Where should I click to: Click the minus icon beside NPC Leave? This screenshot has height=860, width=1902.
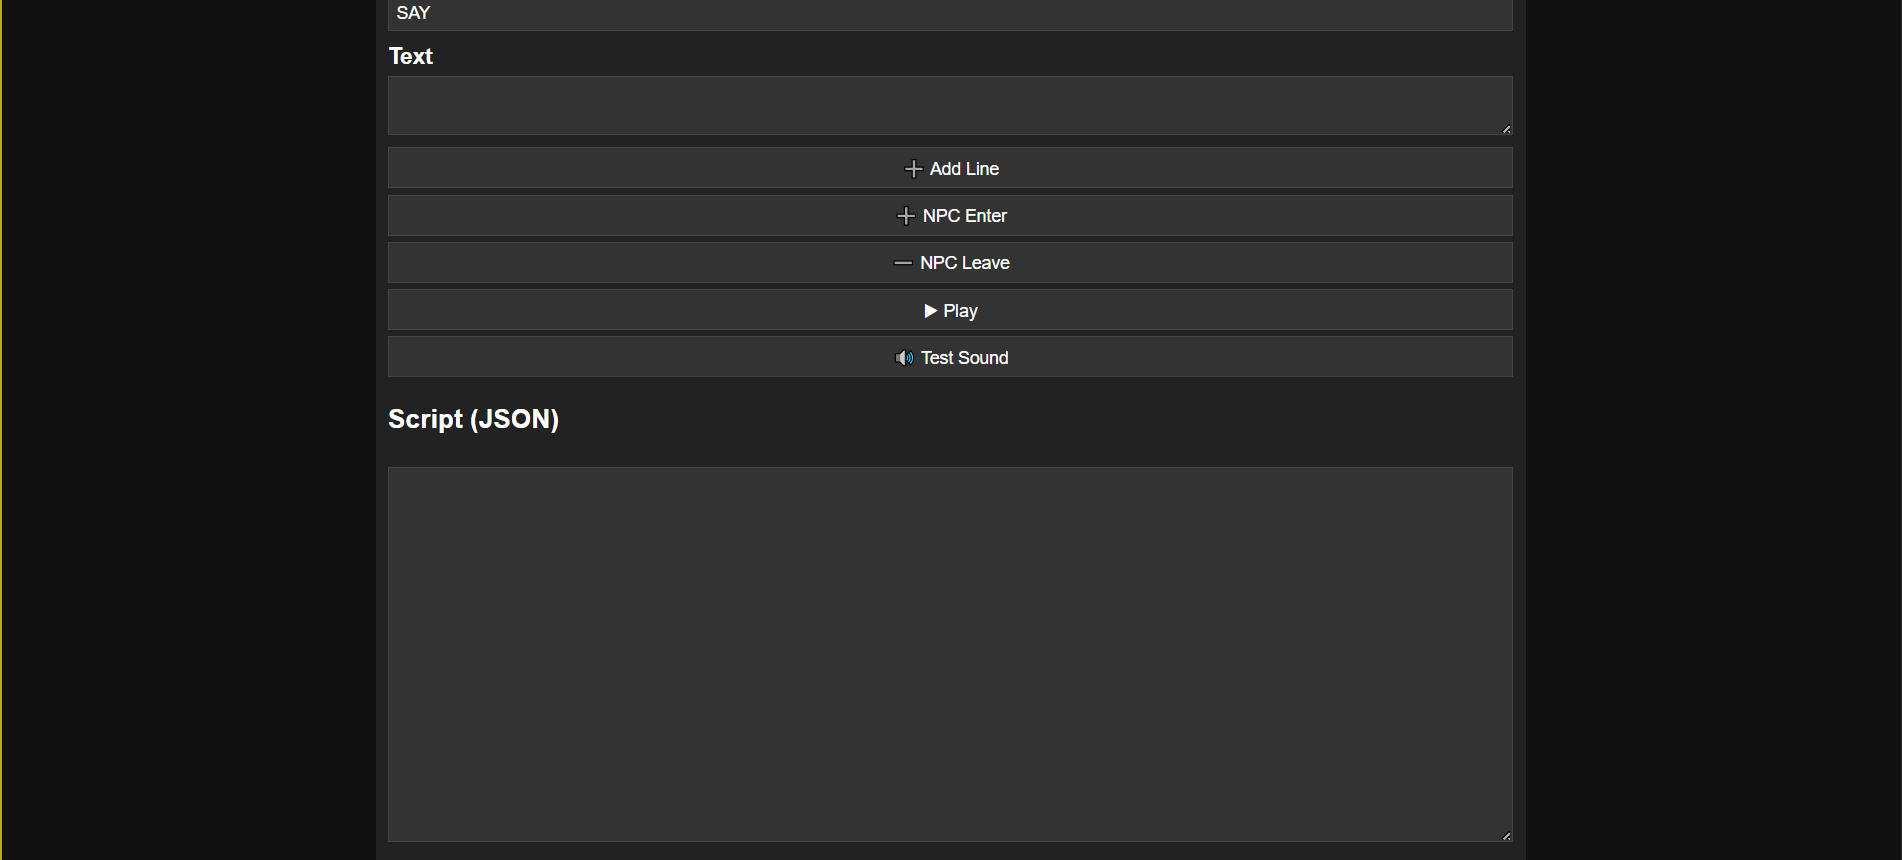coord(902,263)
